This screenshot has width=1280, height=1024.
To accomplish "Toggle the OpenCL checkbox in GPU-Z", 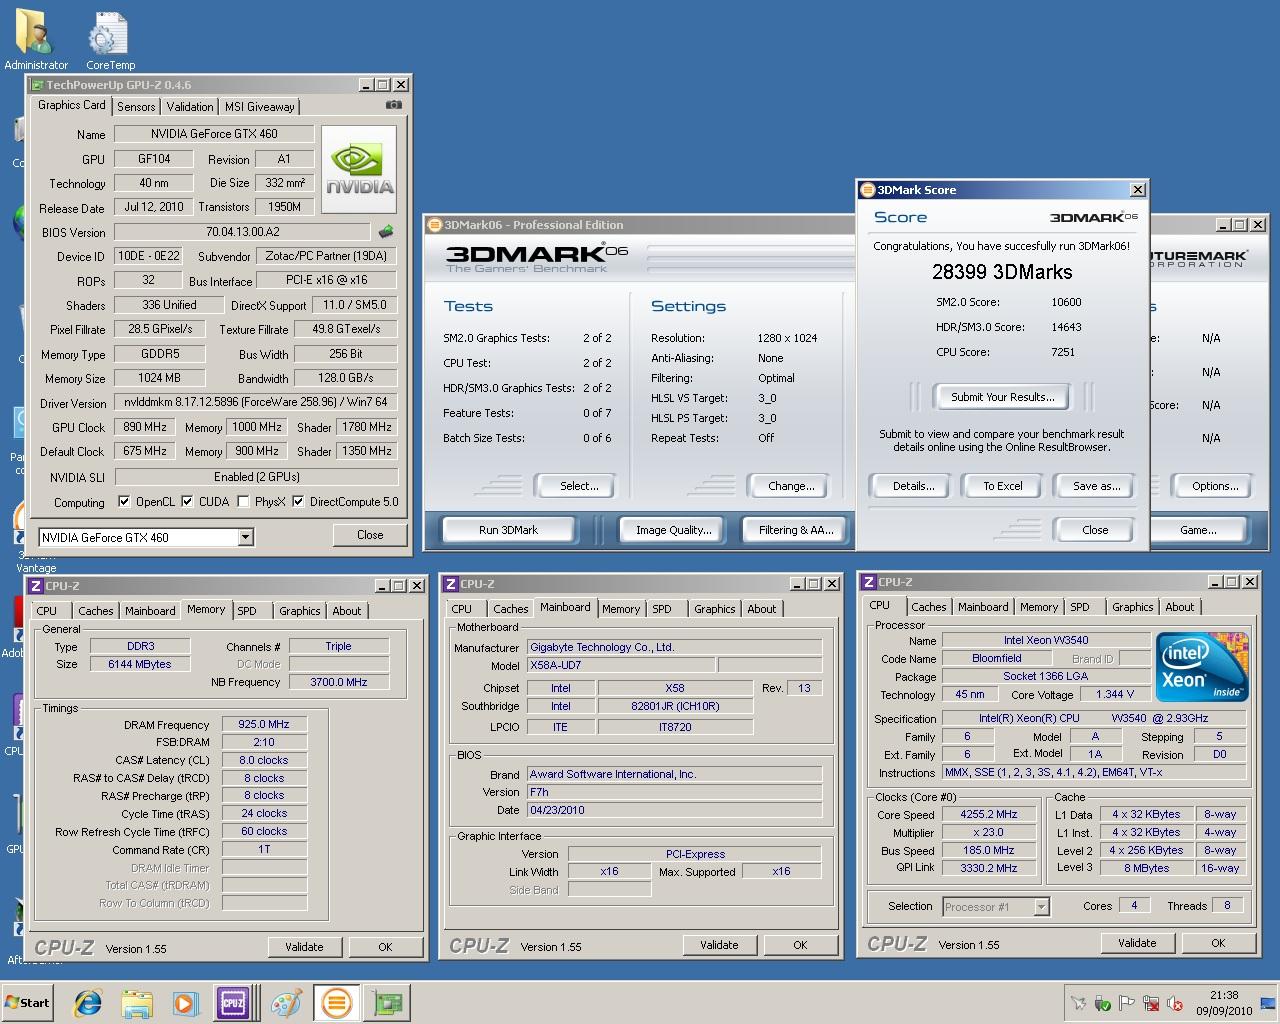I will click(x=124, y=502).
